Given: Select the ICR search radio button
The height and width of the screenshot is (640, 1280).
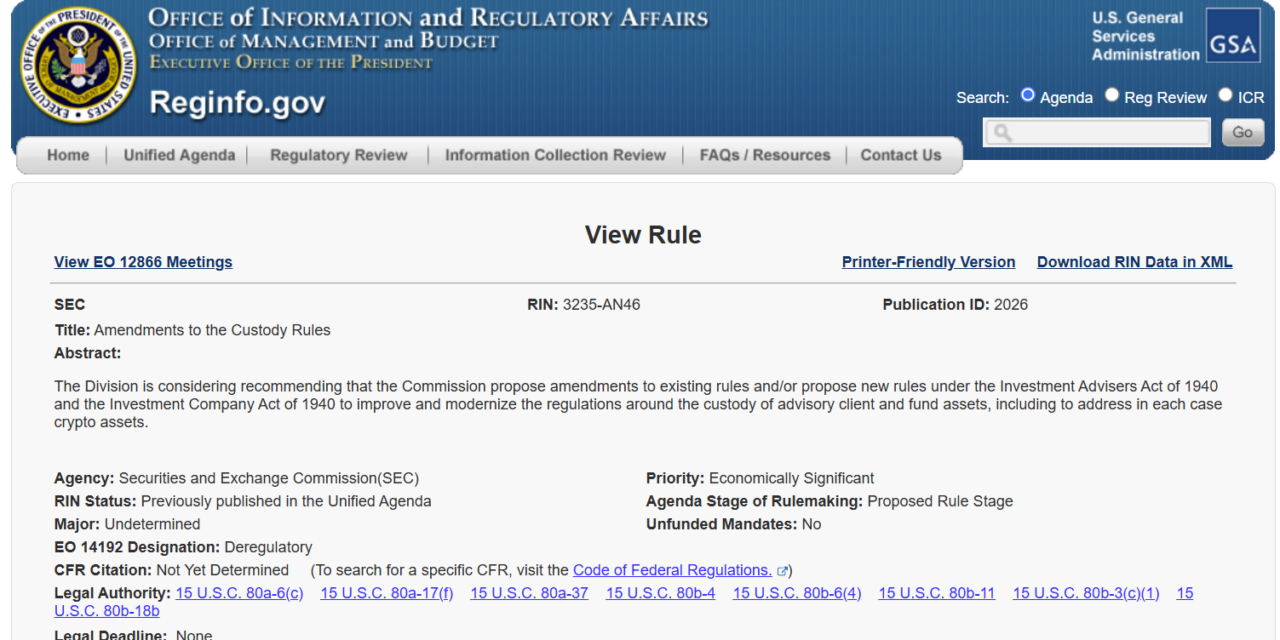Looking at the screenshot, I should [1225, 96].
